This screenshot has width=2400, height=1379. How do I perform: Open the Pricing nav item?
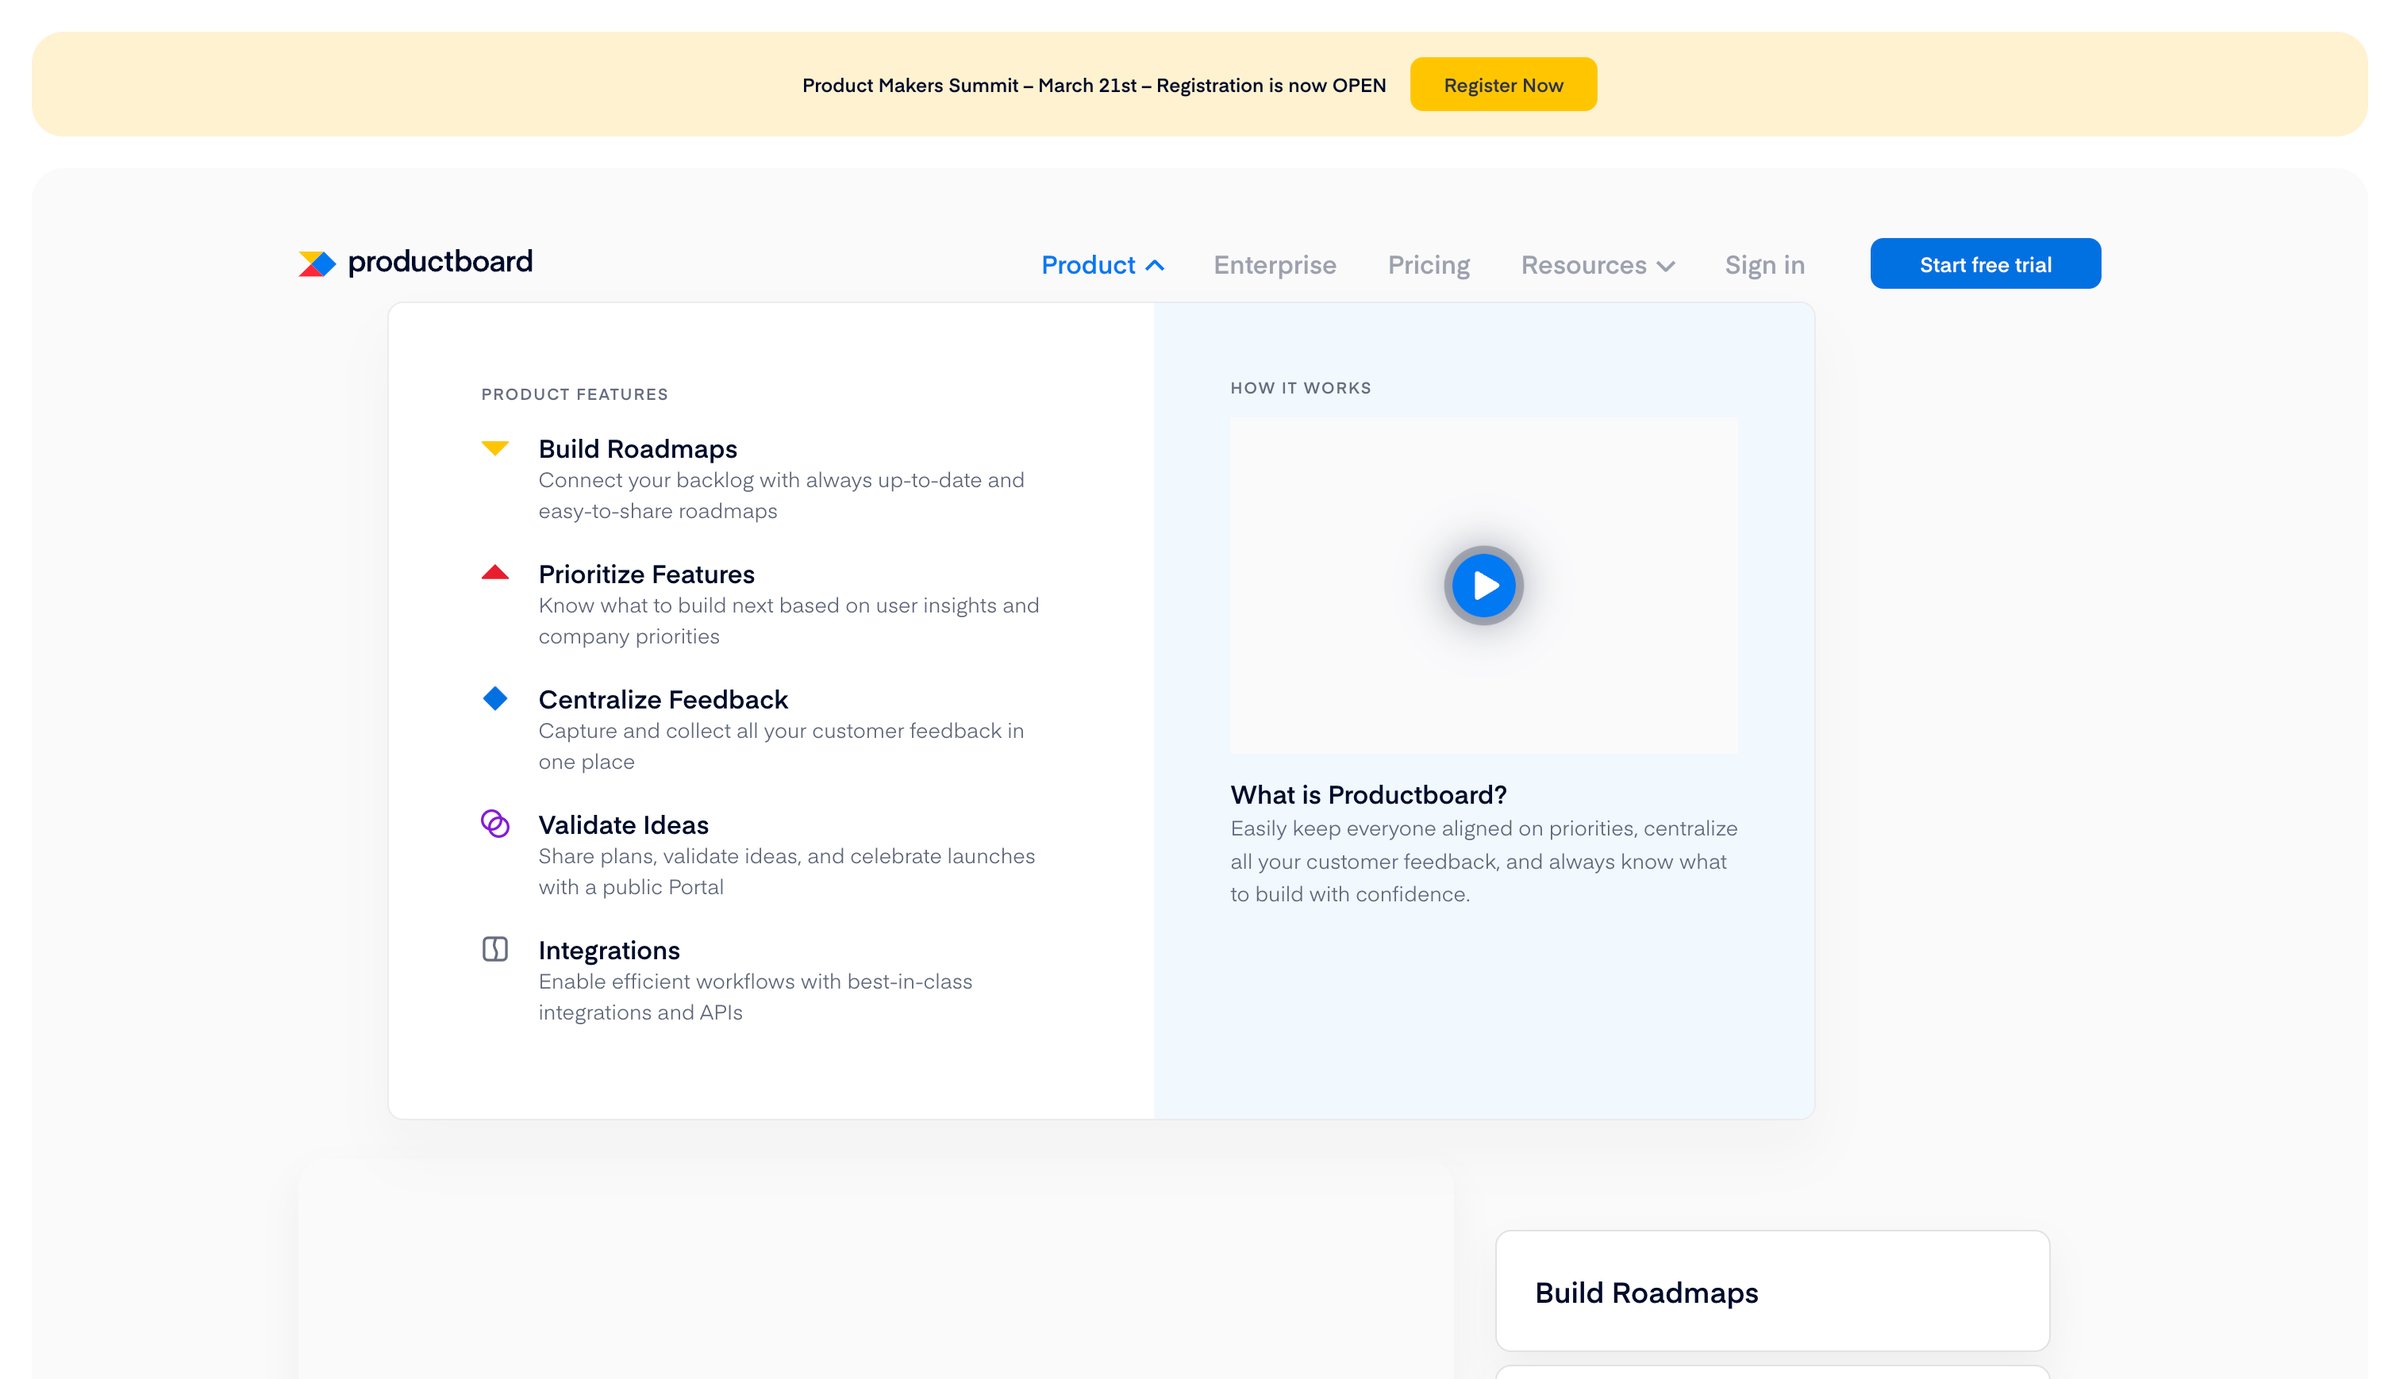pyautogui.click(x=1428, y=265)
